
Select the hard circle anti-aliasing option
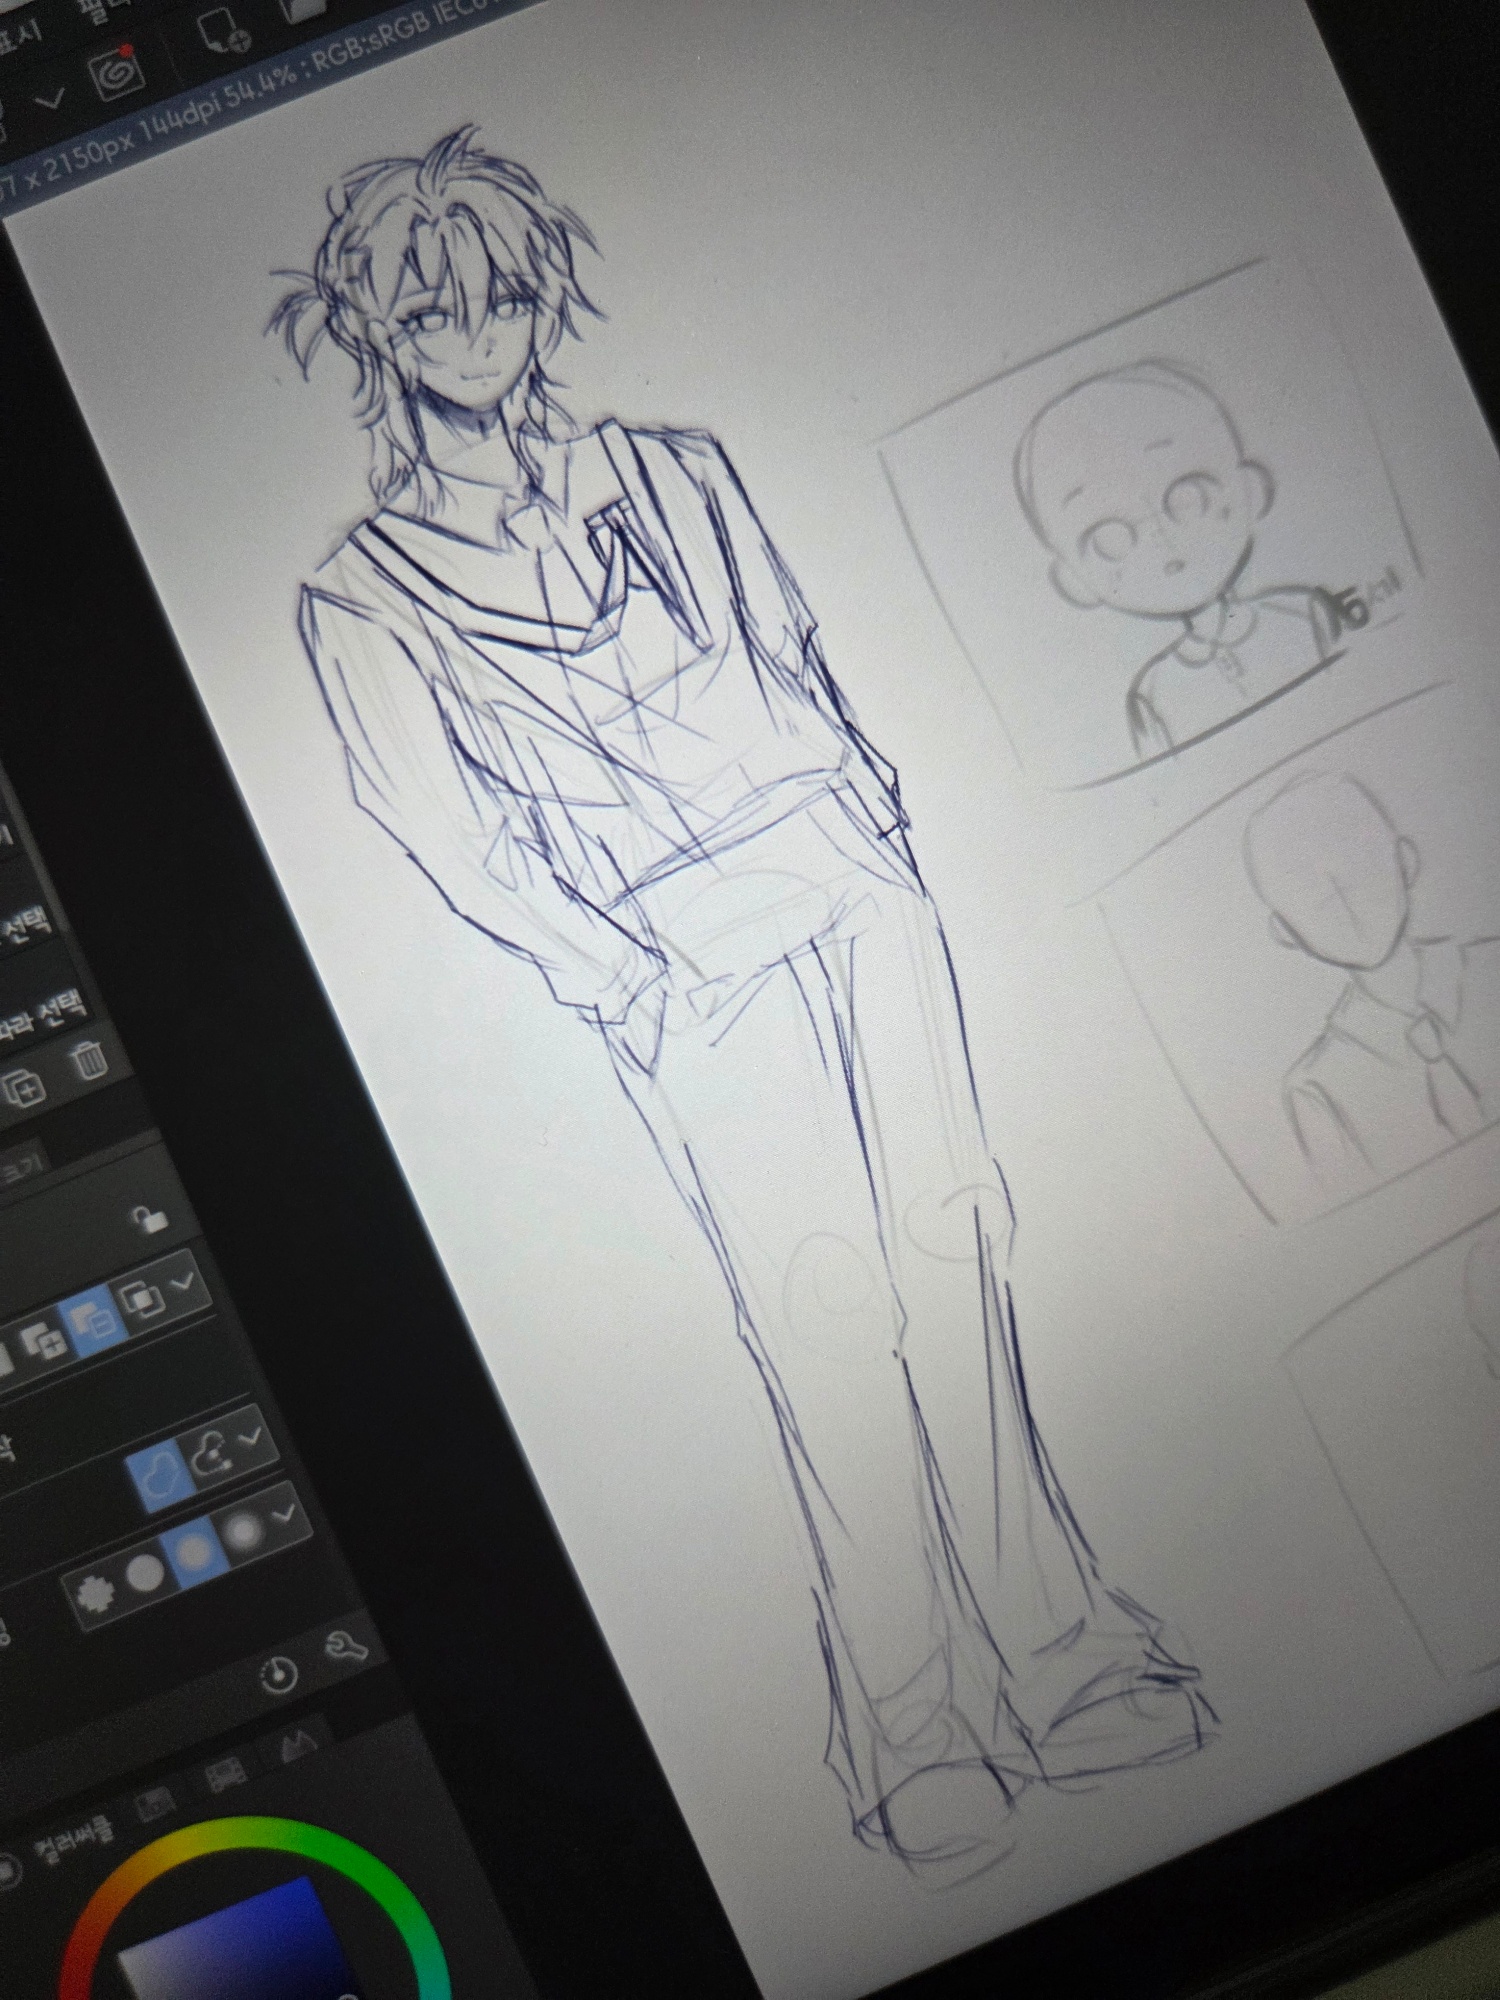[x=147, y=1574]
